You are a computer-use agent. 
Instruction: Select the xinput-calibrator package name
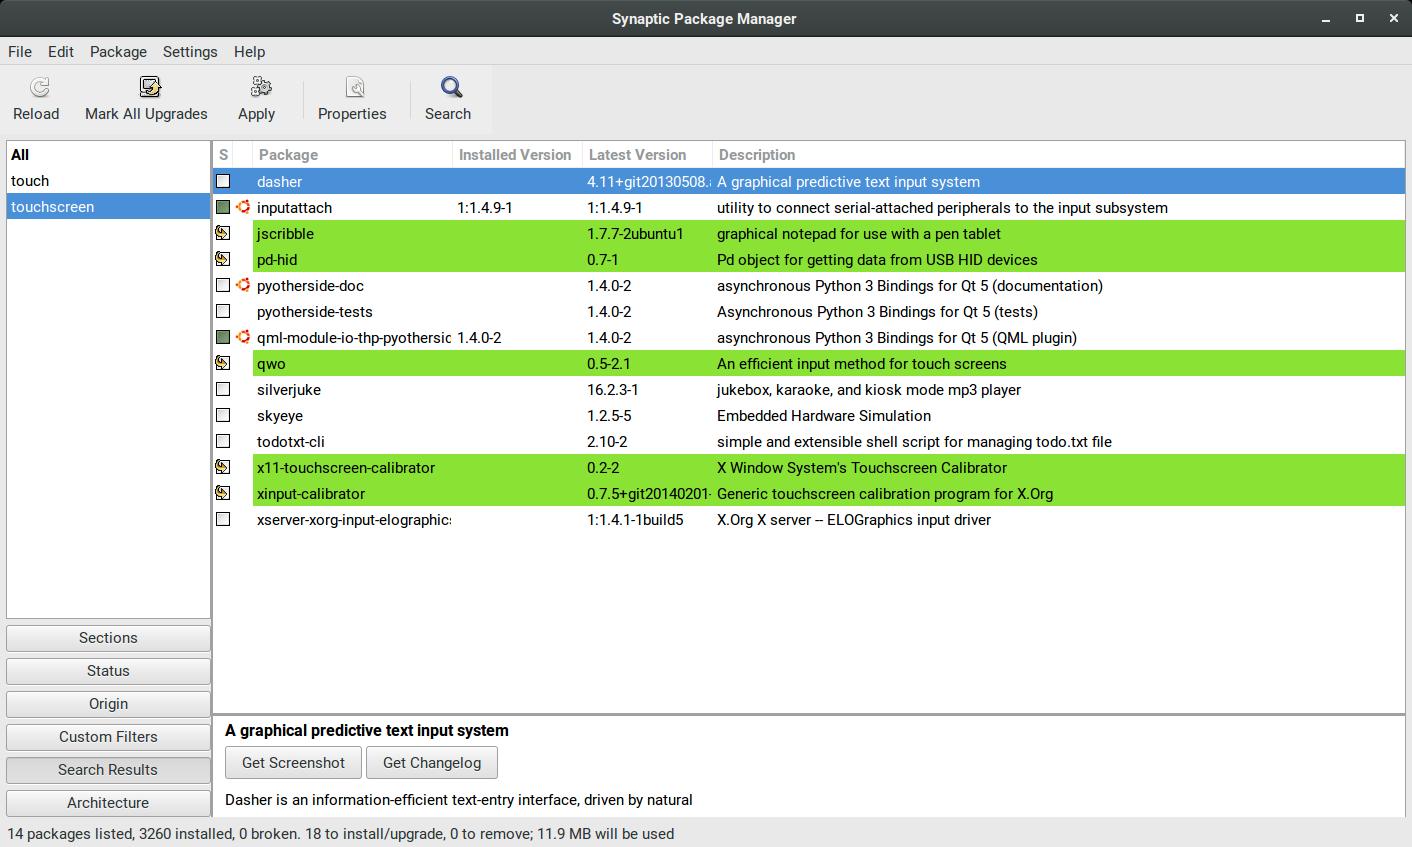click(311, 494)
